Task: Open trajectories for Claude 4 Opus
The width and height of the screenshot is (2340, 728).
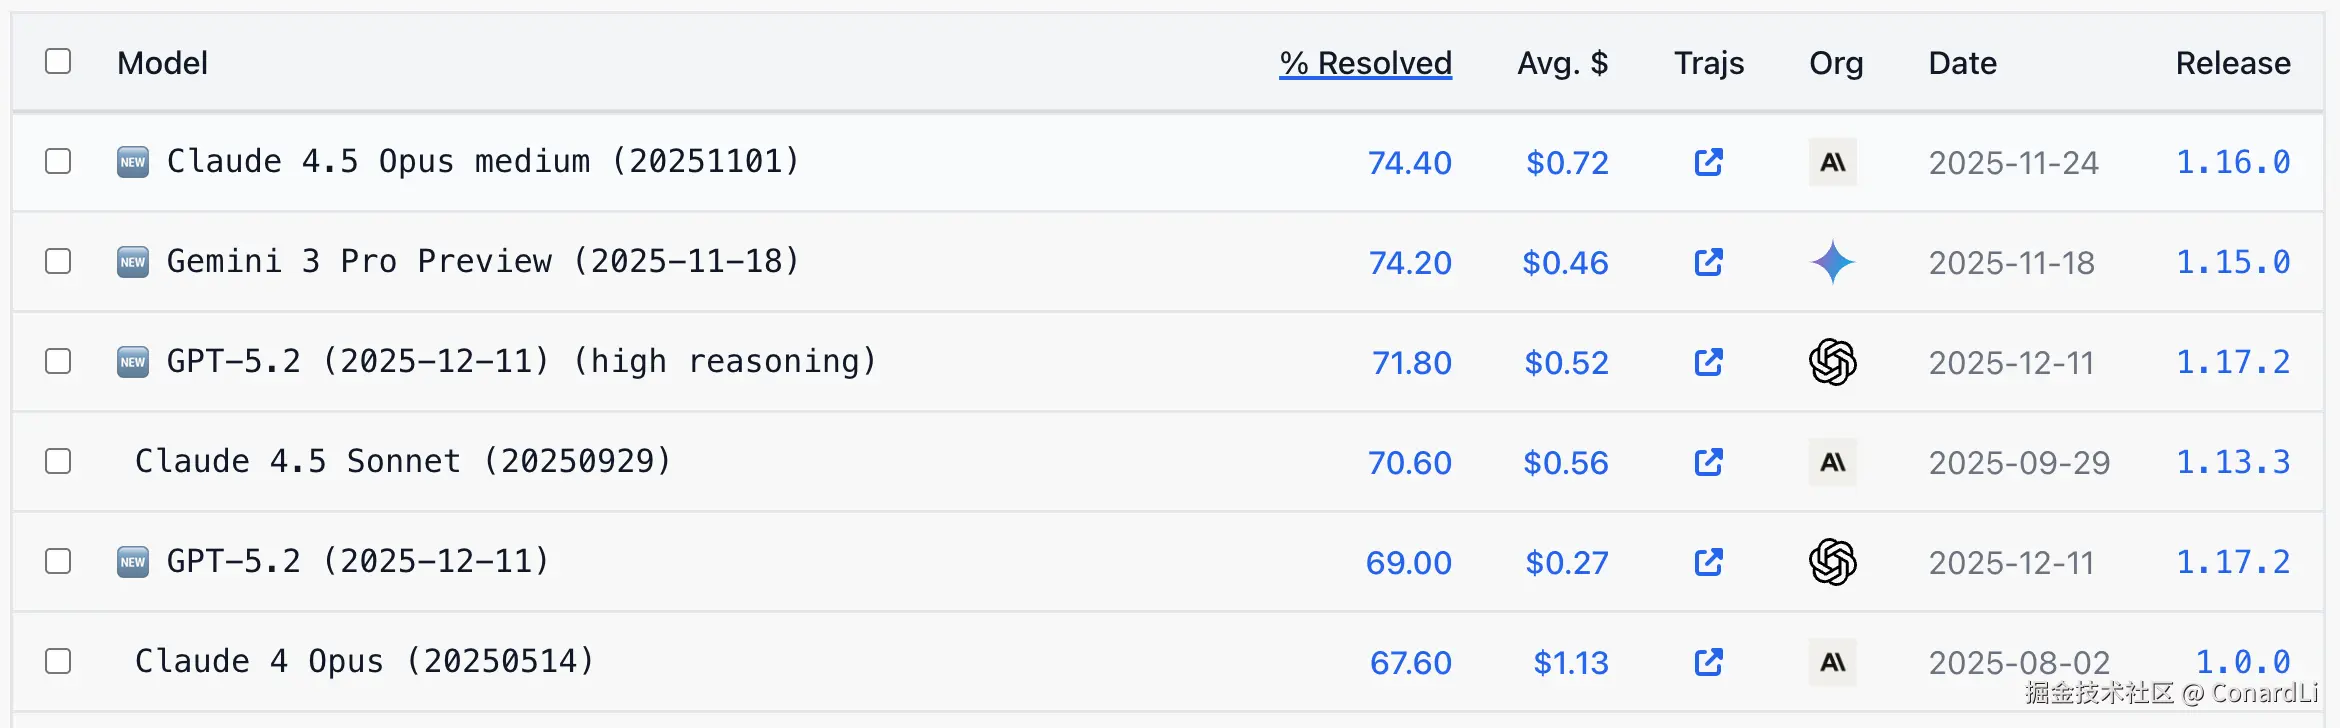Action: [x=1709, y=662]
